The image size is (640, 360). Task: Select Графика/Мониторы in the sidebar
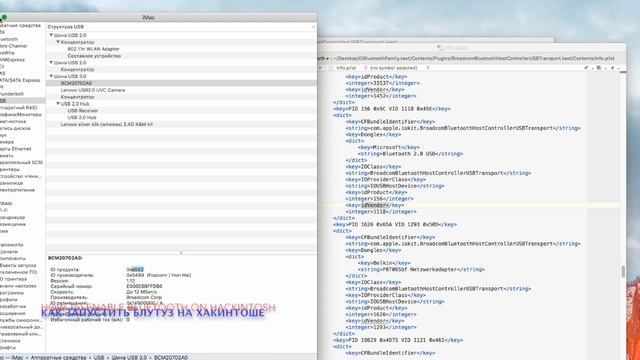[x=20, y=114]
